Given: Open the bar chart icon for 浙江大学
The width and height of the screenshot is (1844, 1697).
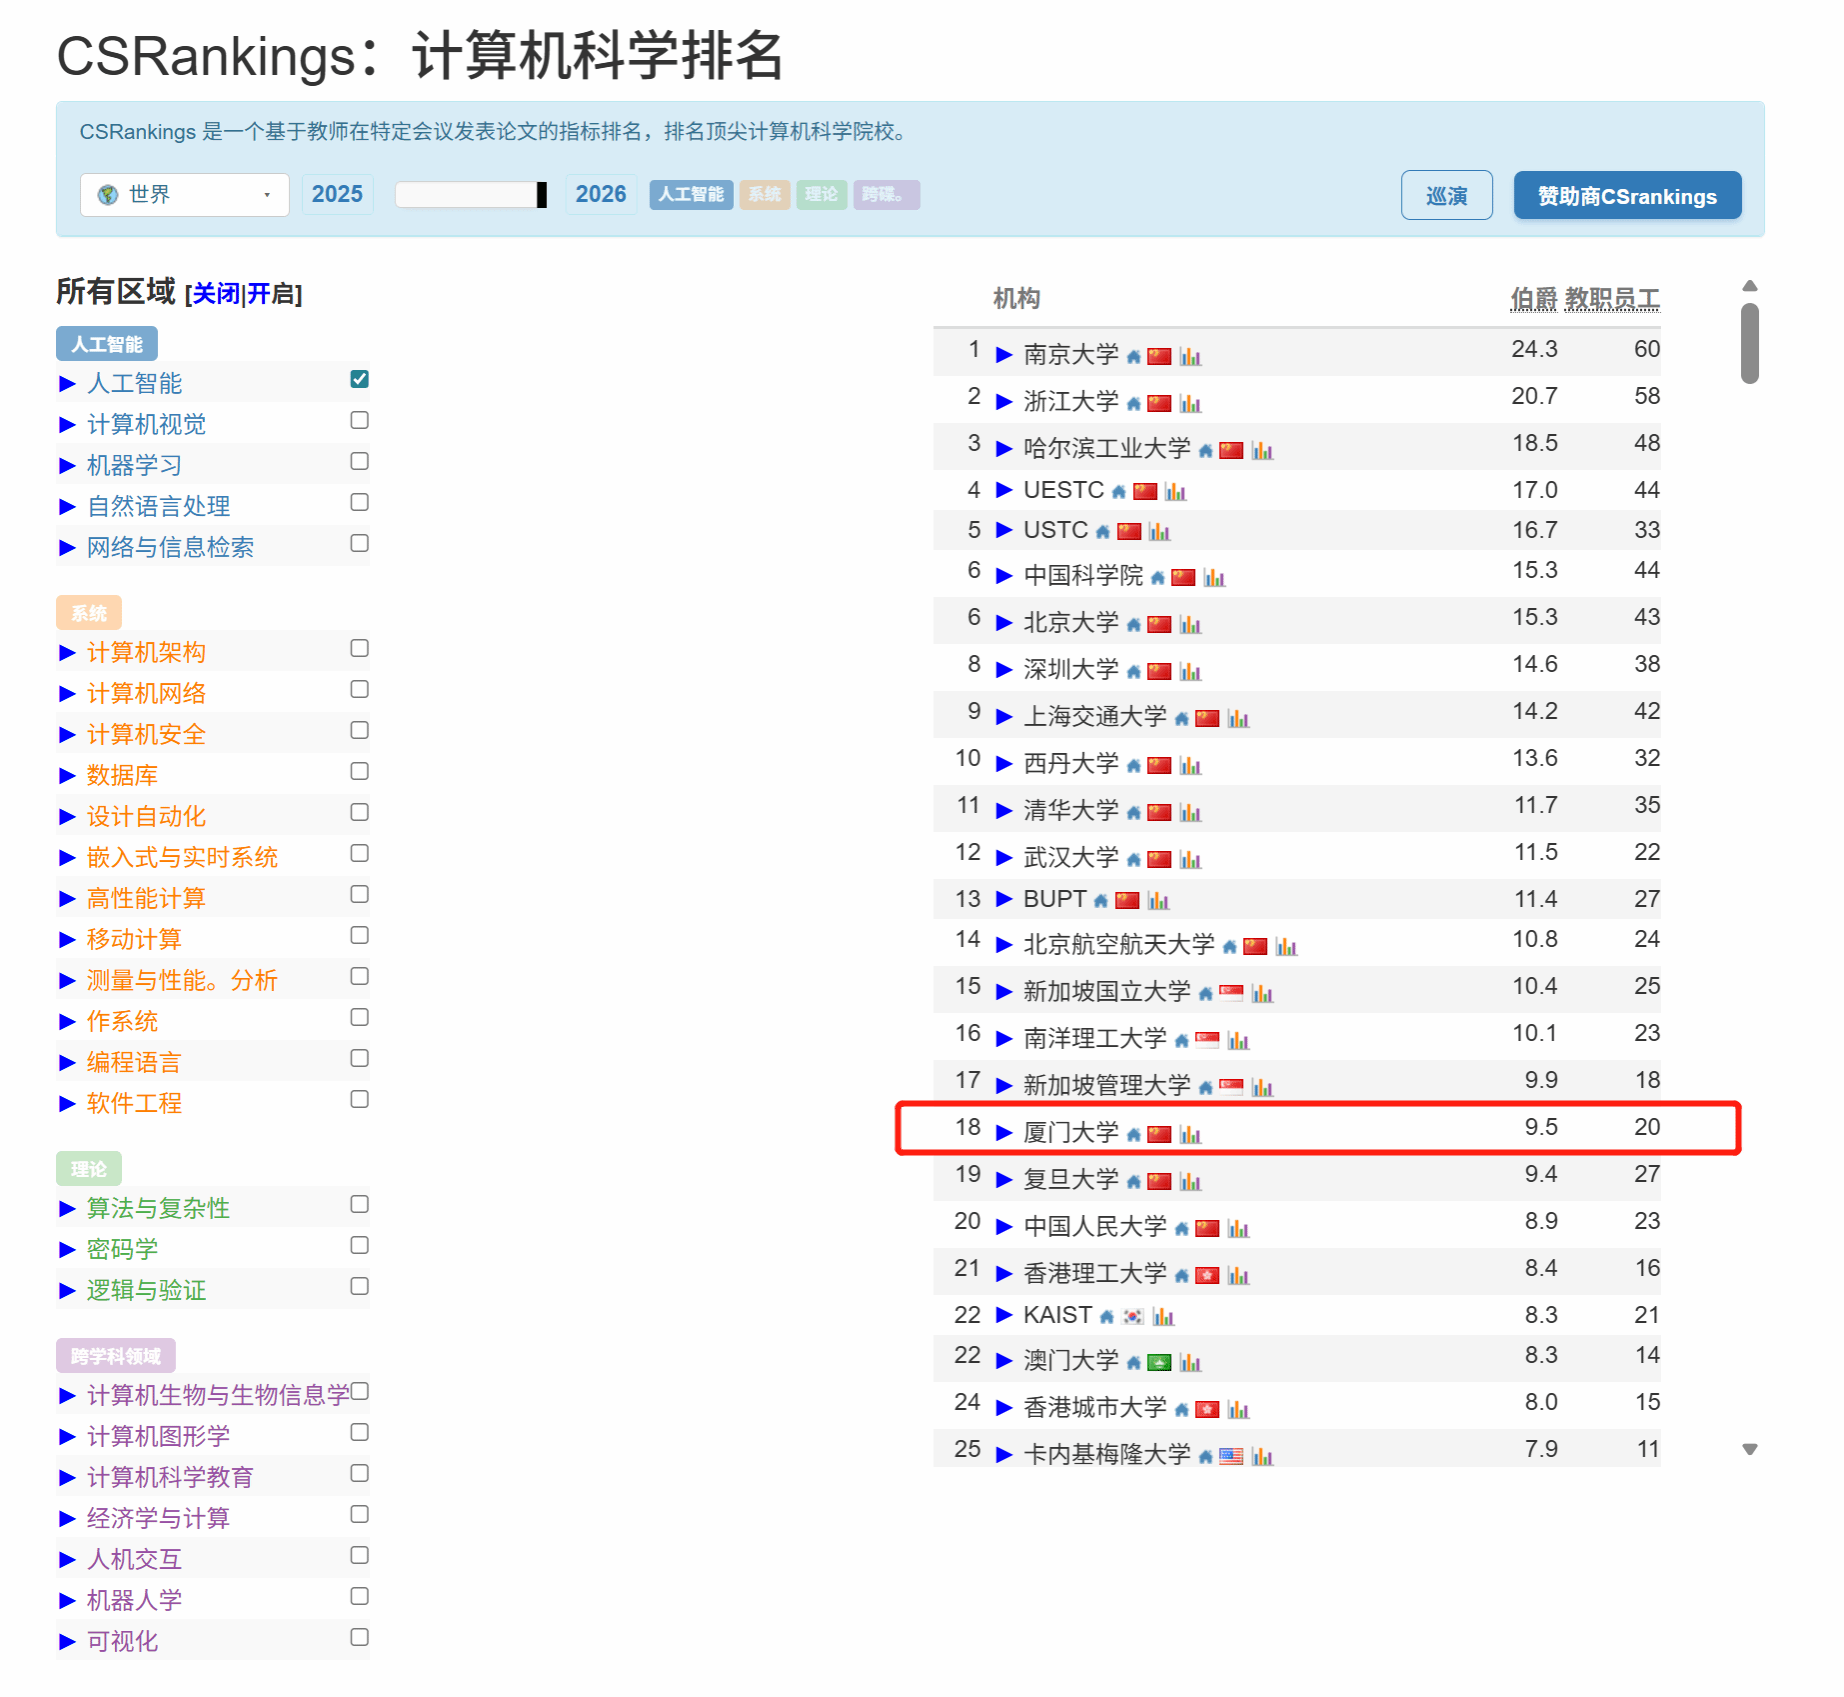Looking at the screenshot, I should (x=1190, y=404).
